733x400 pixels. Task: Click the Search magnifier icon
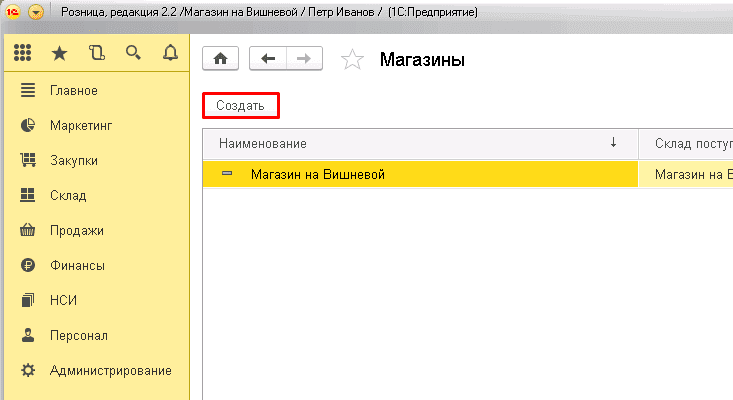point(133,53)
